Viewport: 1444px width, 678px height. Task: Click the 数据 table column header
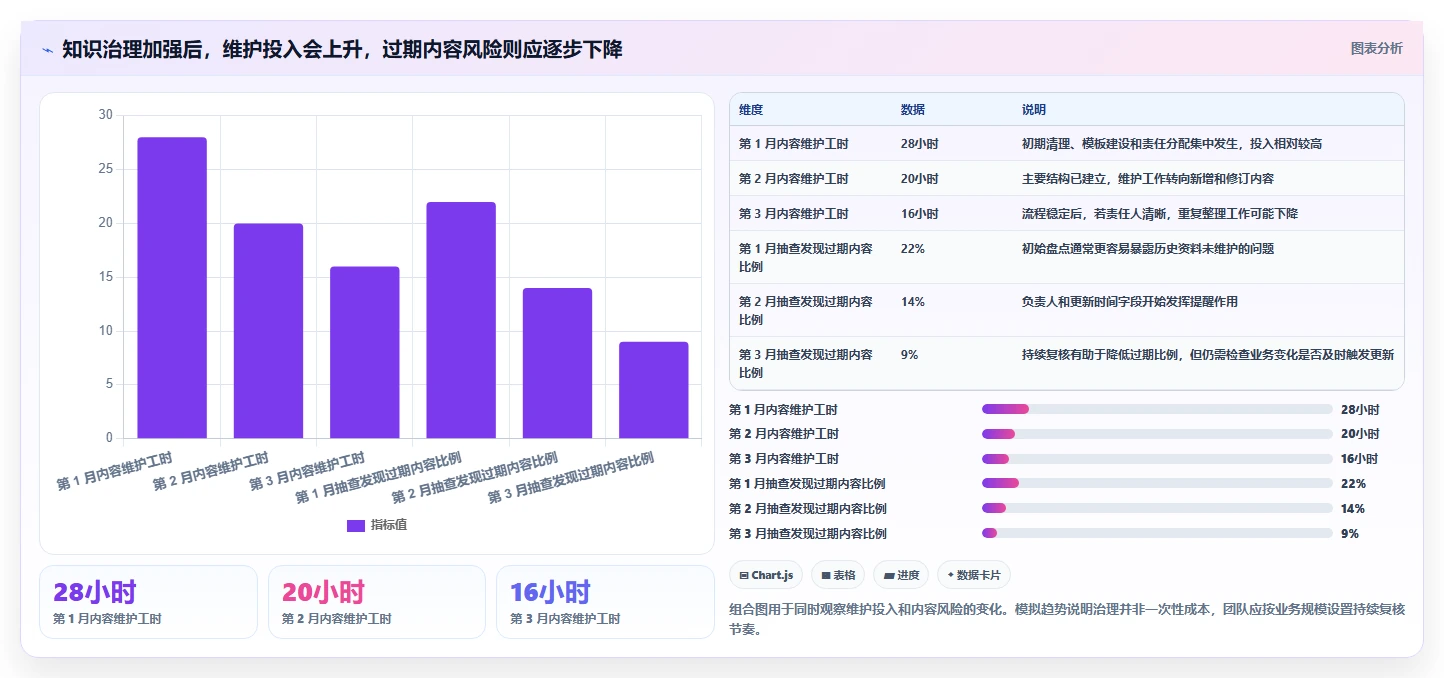click(913, 110)
